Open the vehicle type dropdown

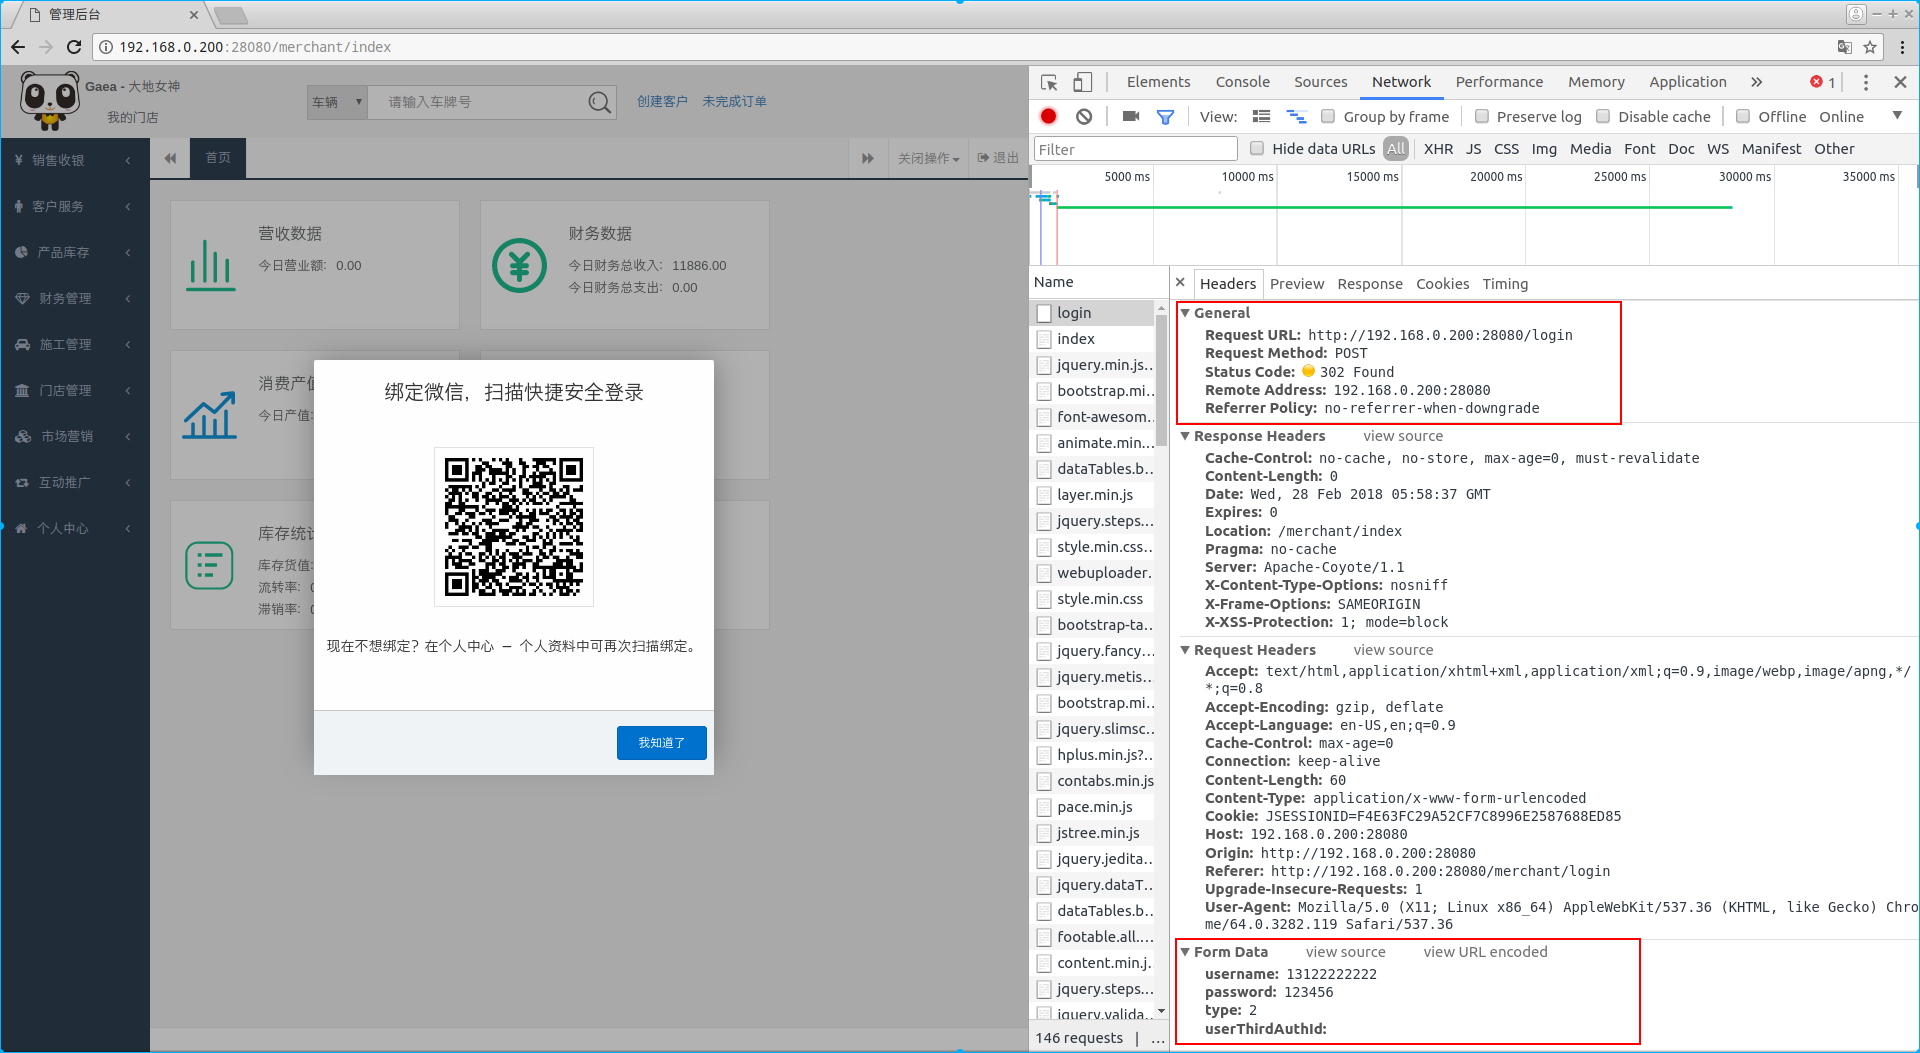pyautogui.click(x=337, y=102)
